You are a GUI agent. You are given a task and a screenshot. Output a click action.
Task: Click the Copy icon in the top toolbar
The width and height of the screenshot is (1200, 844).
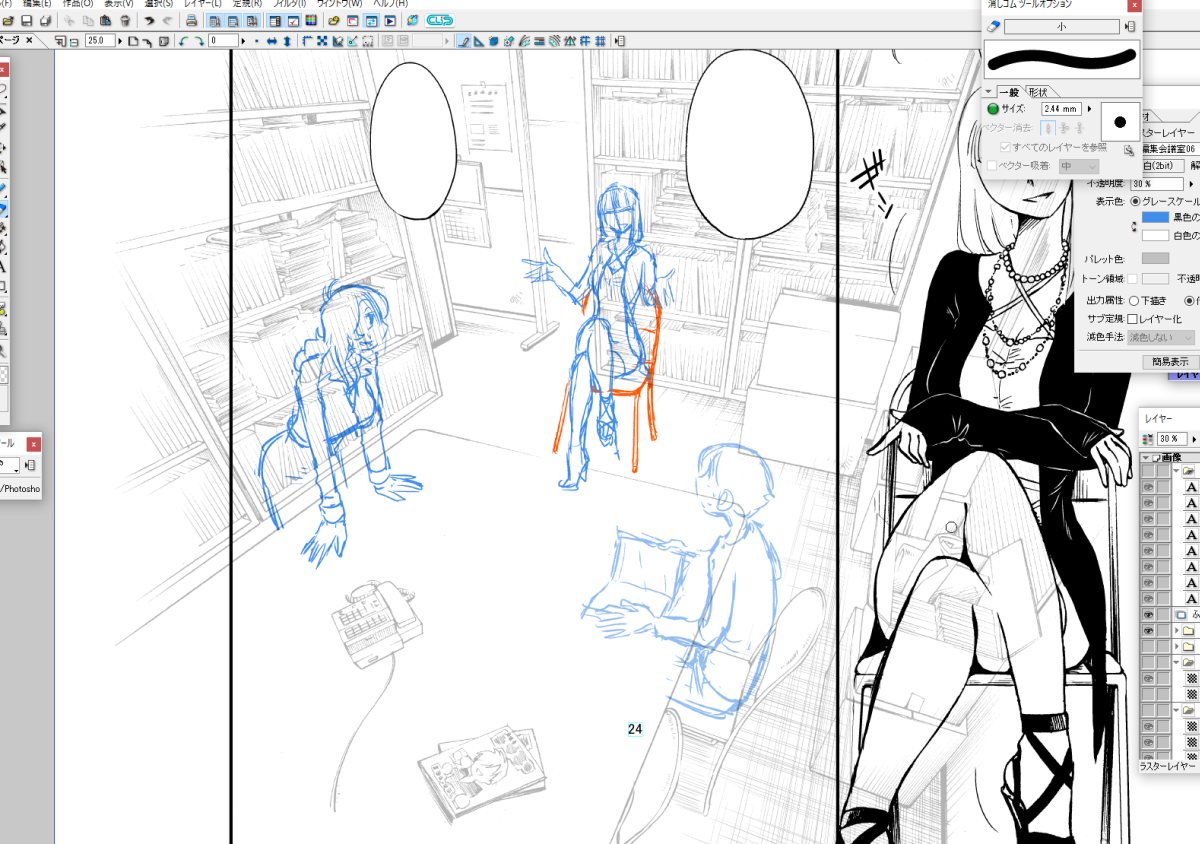[87, 20]
